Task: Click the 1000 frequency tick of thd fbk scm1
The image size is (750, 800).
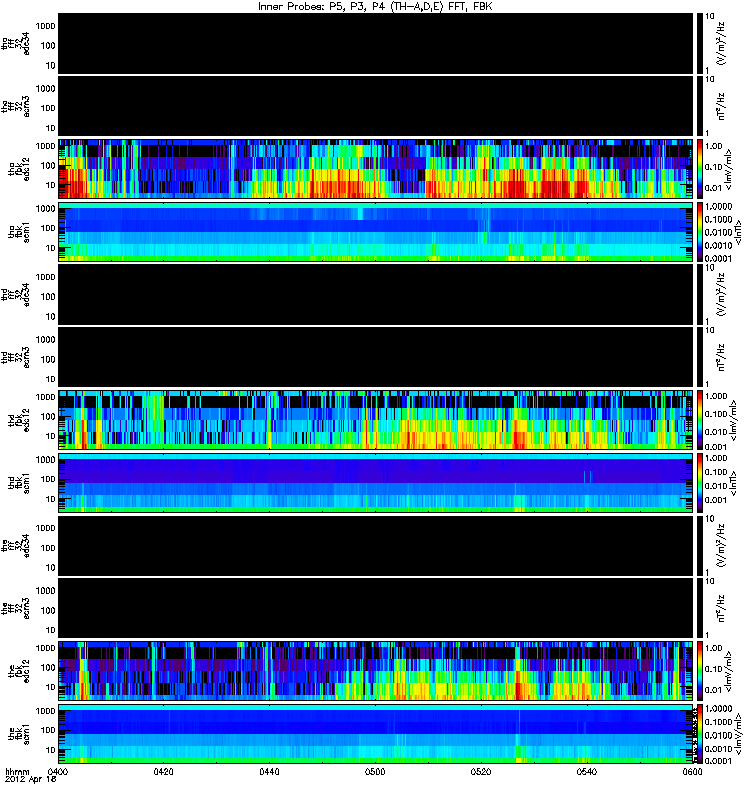Action: (45, 460)
